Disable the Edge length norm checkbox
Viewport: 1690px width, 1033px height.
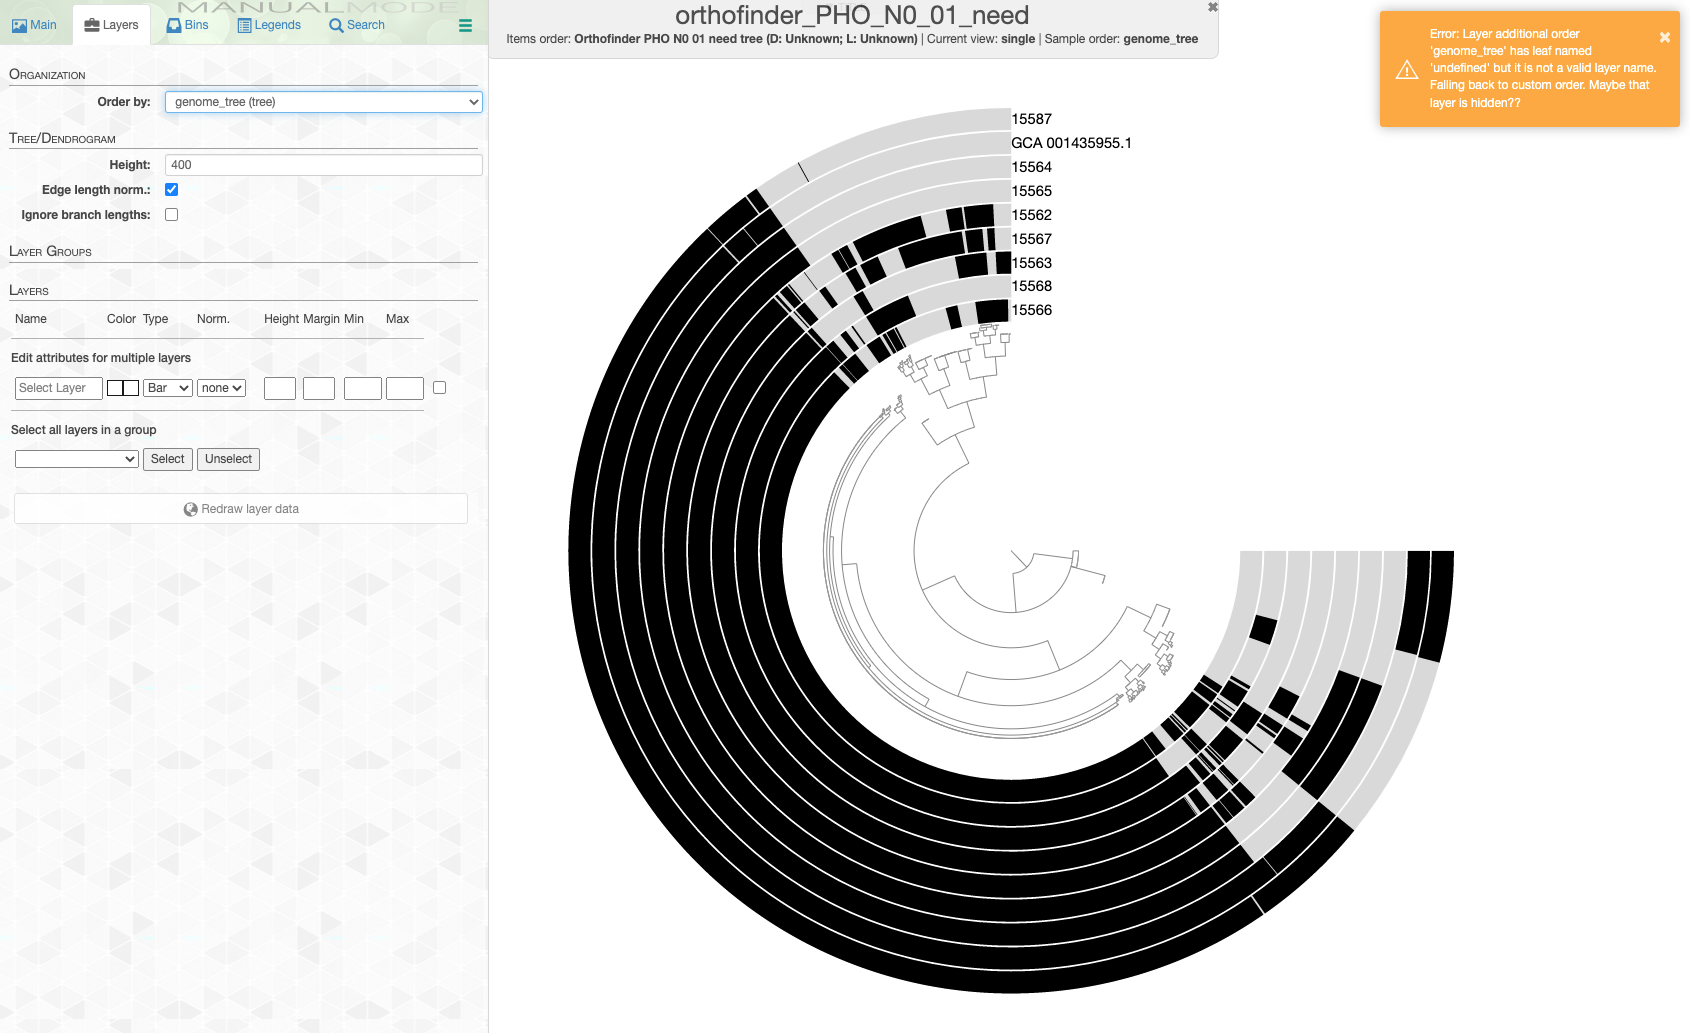pos(171,189)
